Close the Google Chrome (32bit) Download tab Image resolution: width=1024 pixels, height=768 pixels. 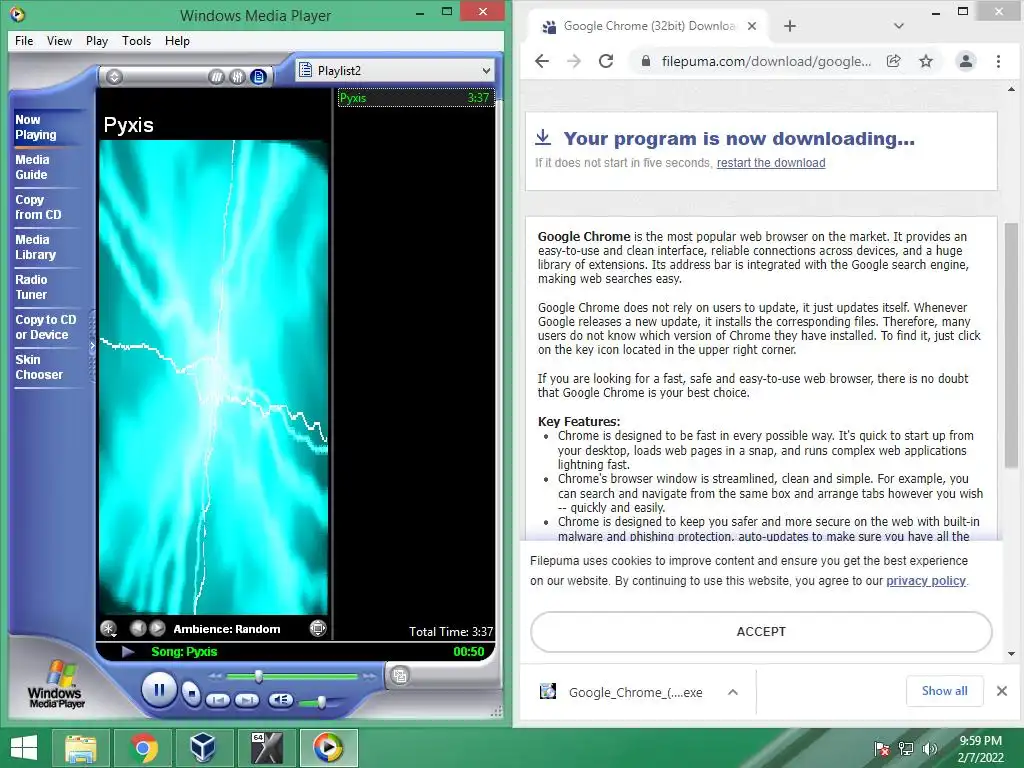(x=752, y=26)
